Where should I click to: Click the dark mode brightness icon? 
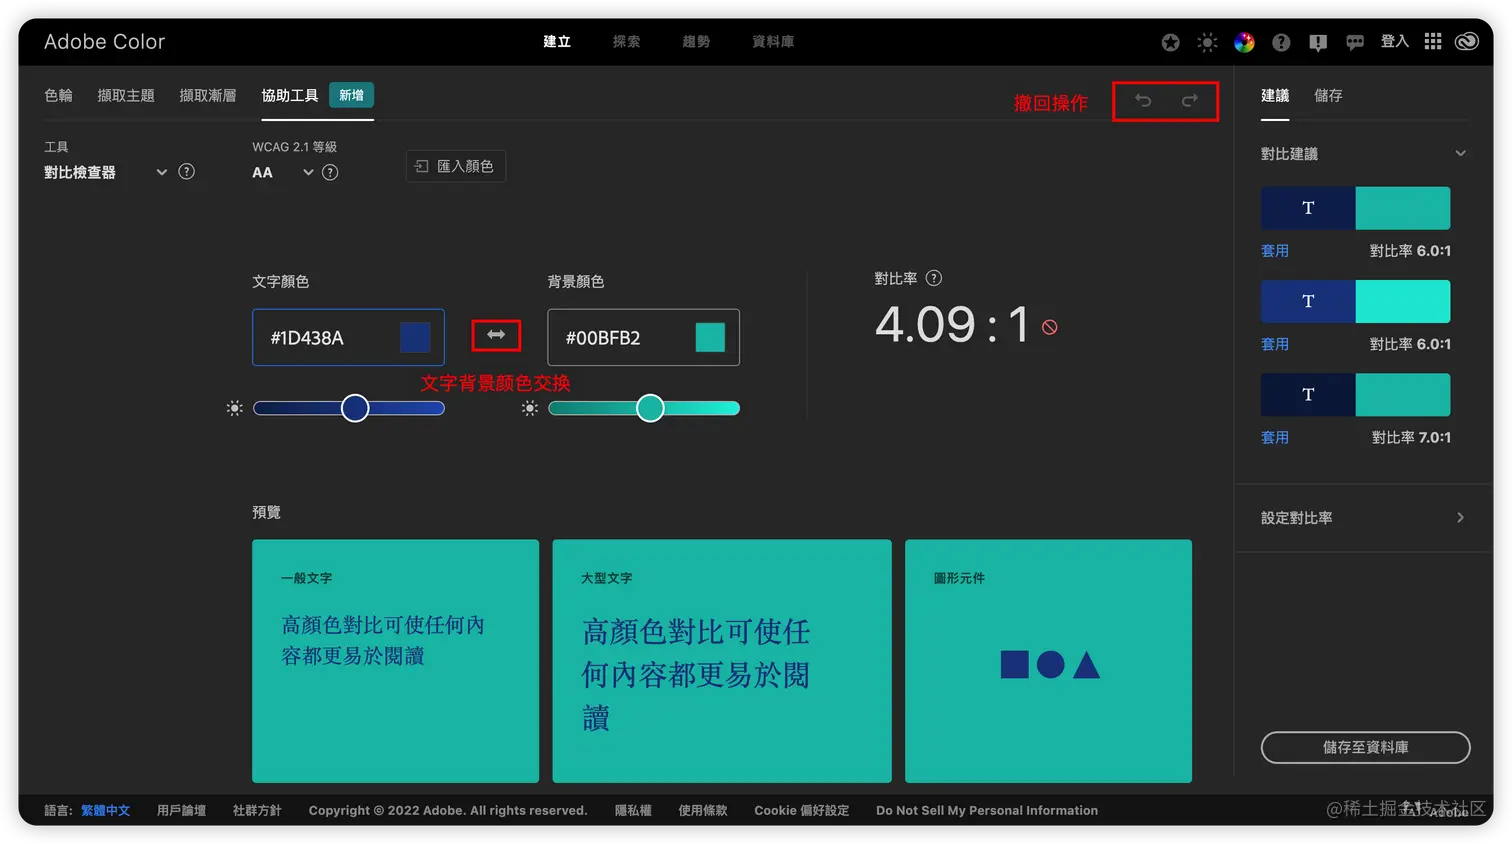1207,42
